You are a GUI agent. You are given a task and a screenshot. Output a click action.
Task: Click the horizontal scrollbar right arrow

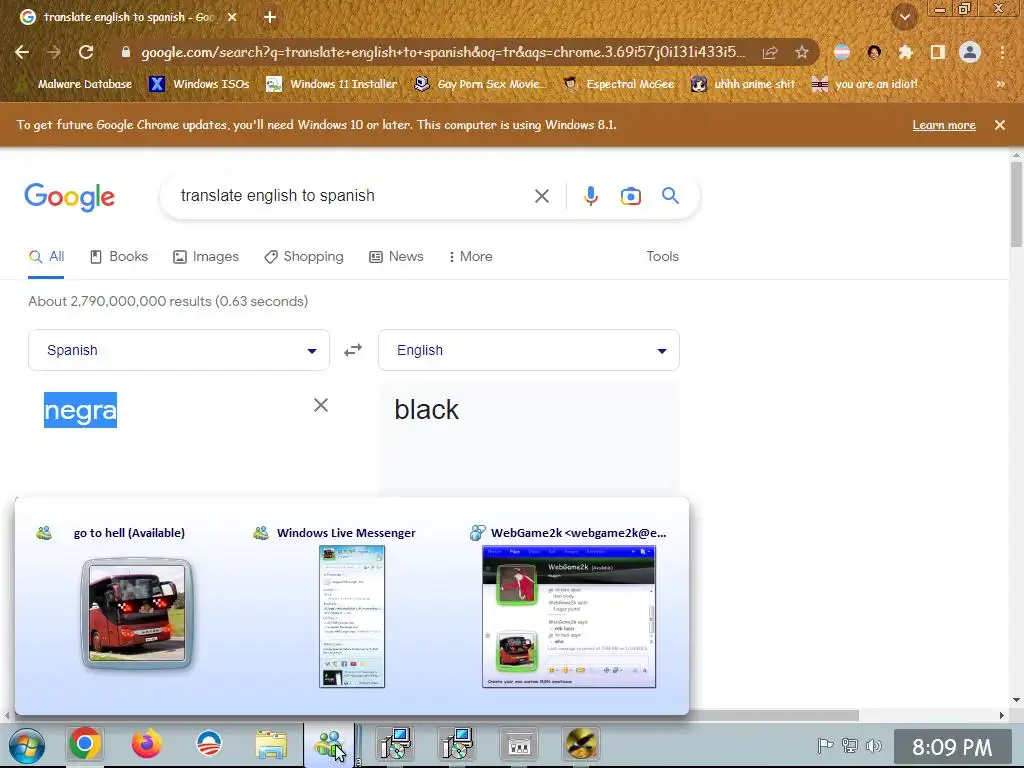[x=1002, y=716]
